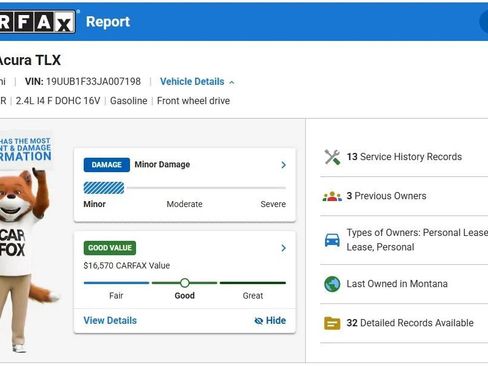Click Last Owned in Montana text
This screenshot has height=366, width=488.
pos(397,284)
